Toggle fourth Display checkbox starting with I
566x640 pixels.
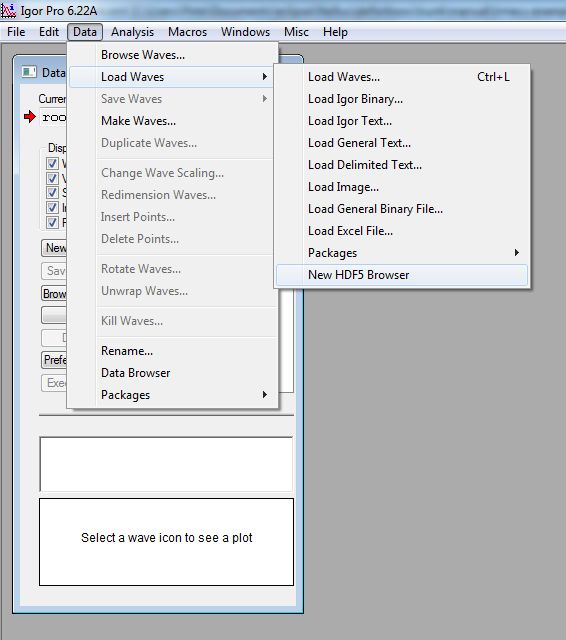(52, 207)
